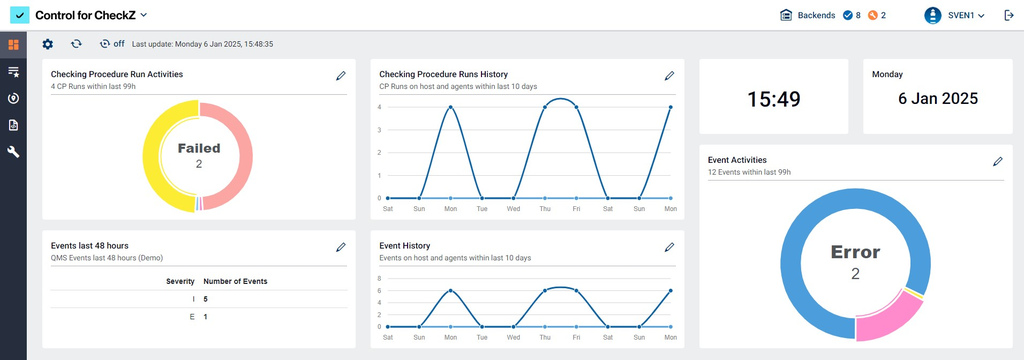The image size is (1024, 360).
Task: Click the Event Activities title
Action: [737, 159]
